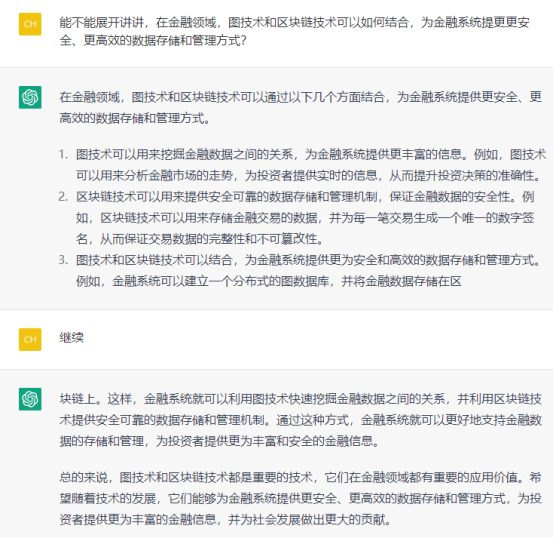Click the line starting 名，从而保证交易数据的完整性
Viewport: 554px width, 538px height.
click(x=200, y=239)
